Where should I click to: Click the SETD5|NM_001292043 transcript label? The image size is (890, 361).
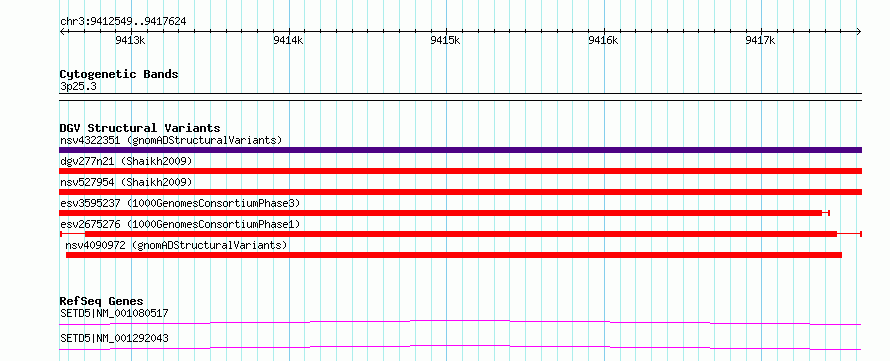(114, 339)
